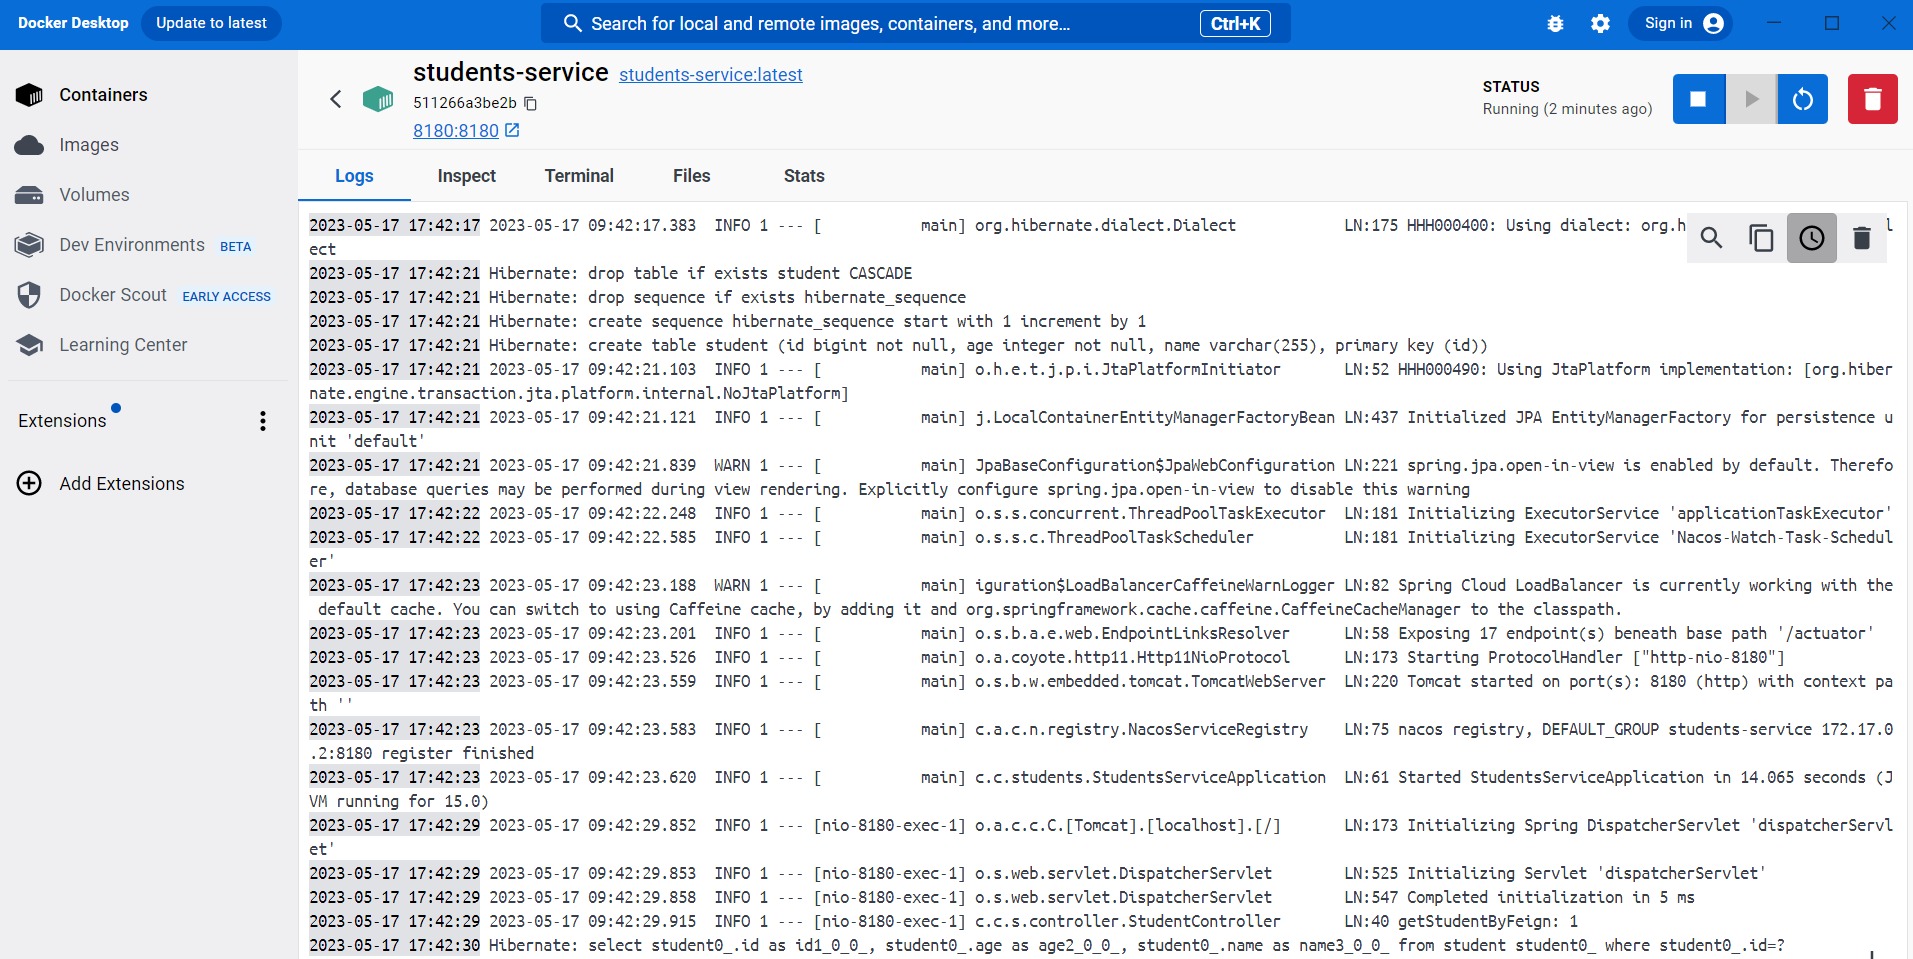Copy logs using the copy icon

pos(1761,238)
